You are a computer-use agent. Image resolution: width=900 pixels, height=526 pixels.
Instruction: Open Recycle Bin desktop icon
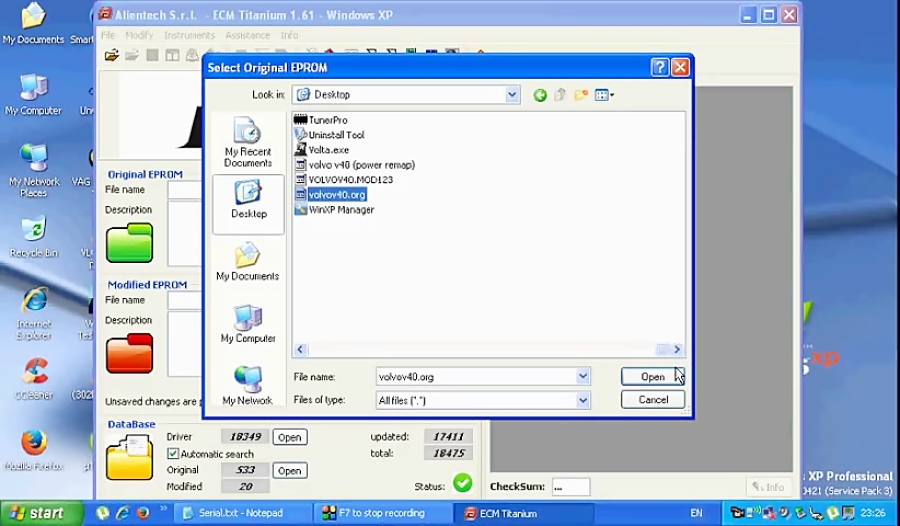[34, 237]
